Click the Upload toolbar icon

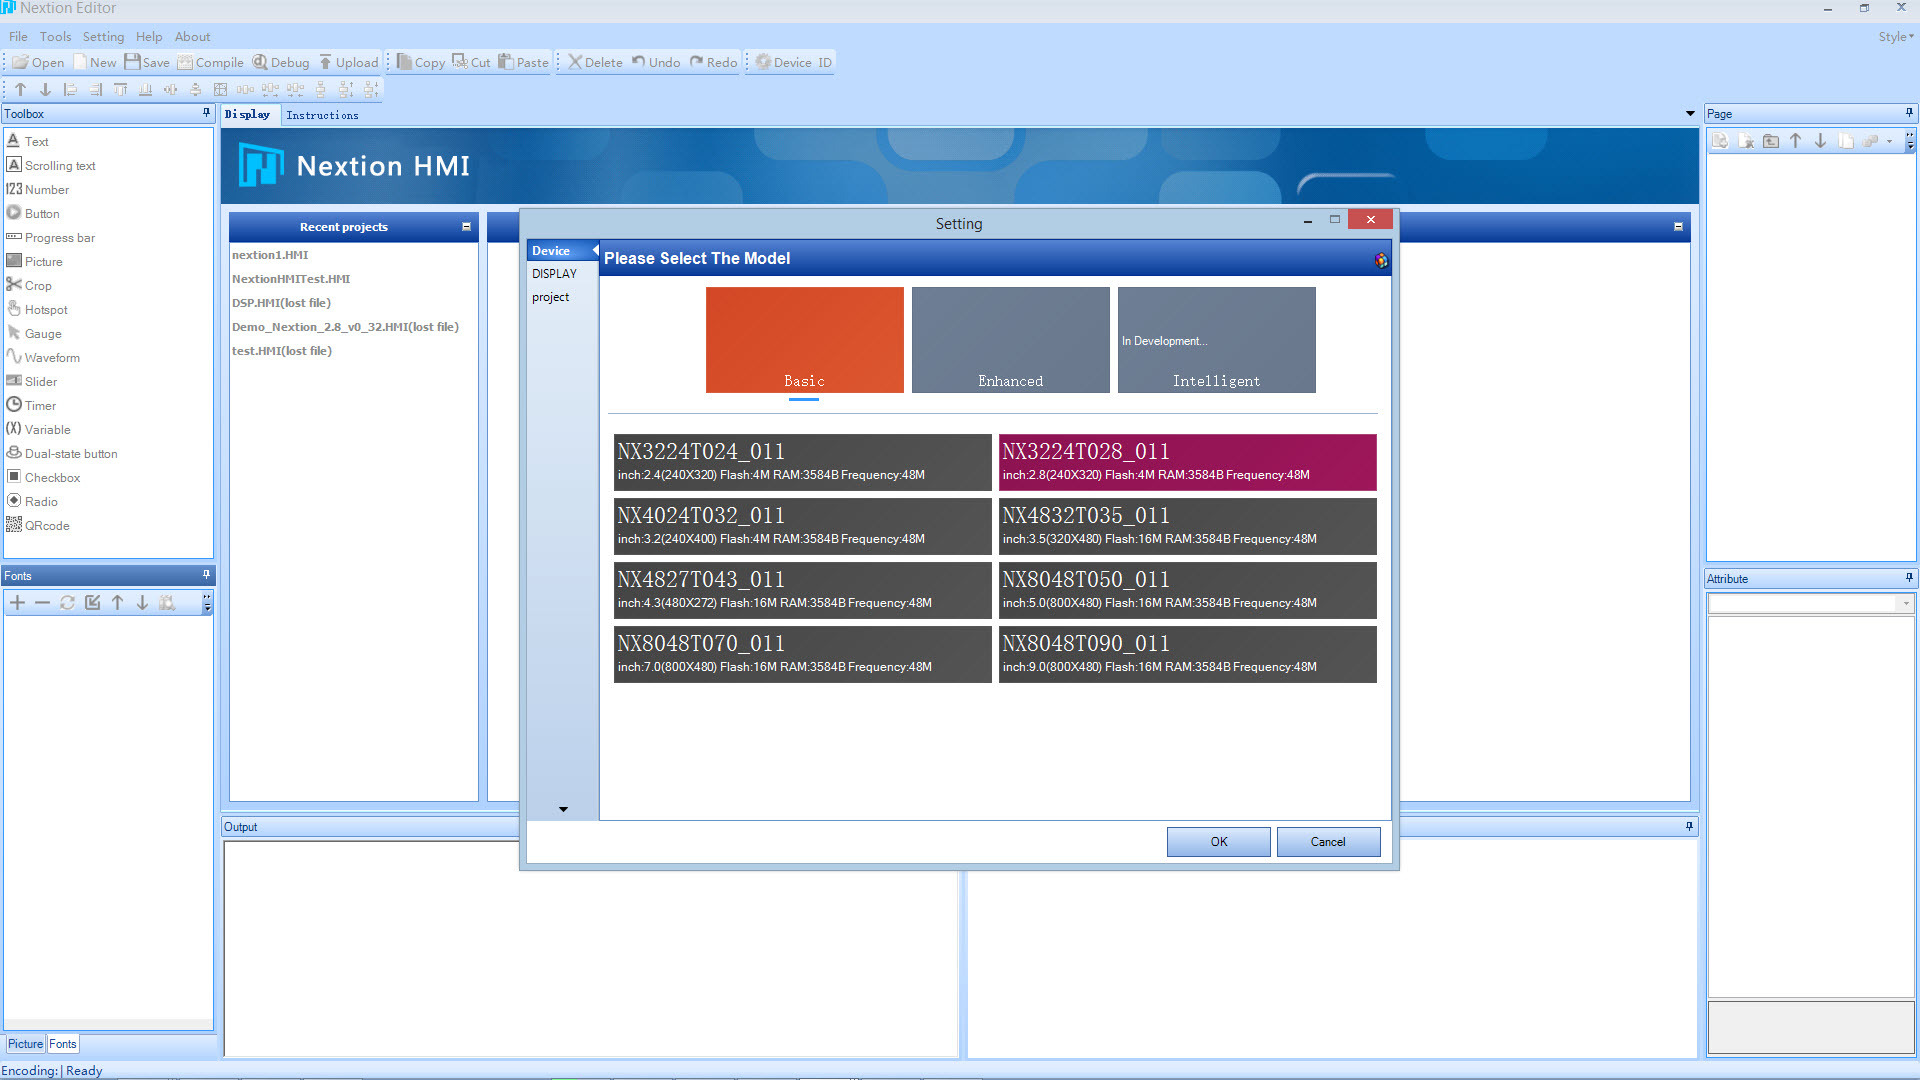(348, 62)
